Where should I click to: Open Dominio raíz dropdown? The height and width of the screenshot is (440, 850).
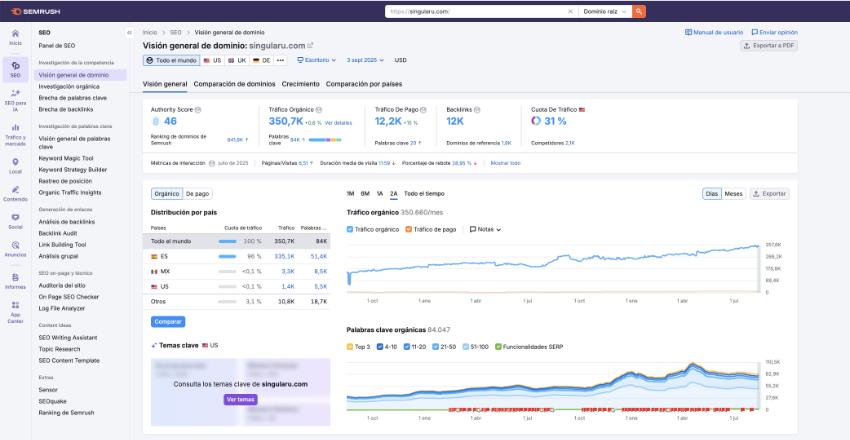tap(605, 11)
